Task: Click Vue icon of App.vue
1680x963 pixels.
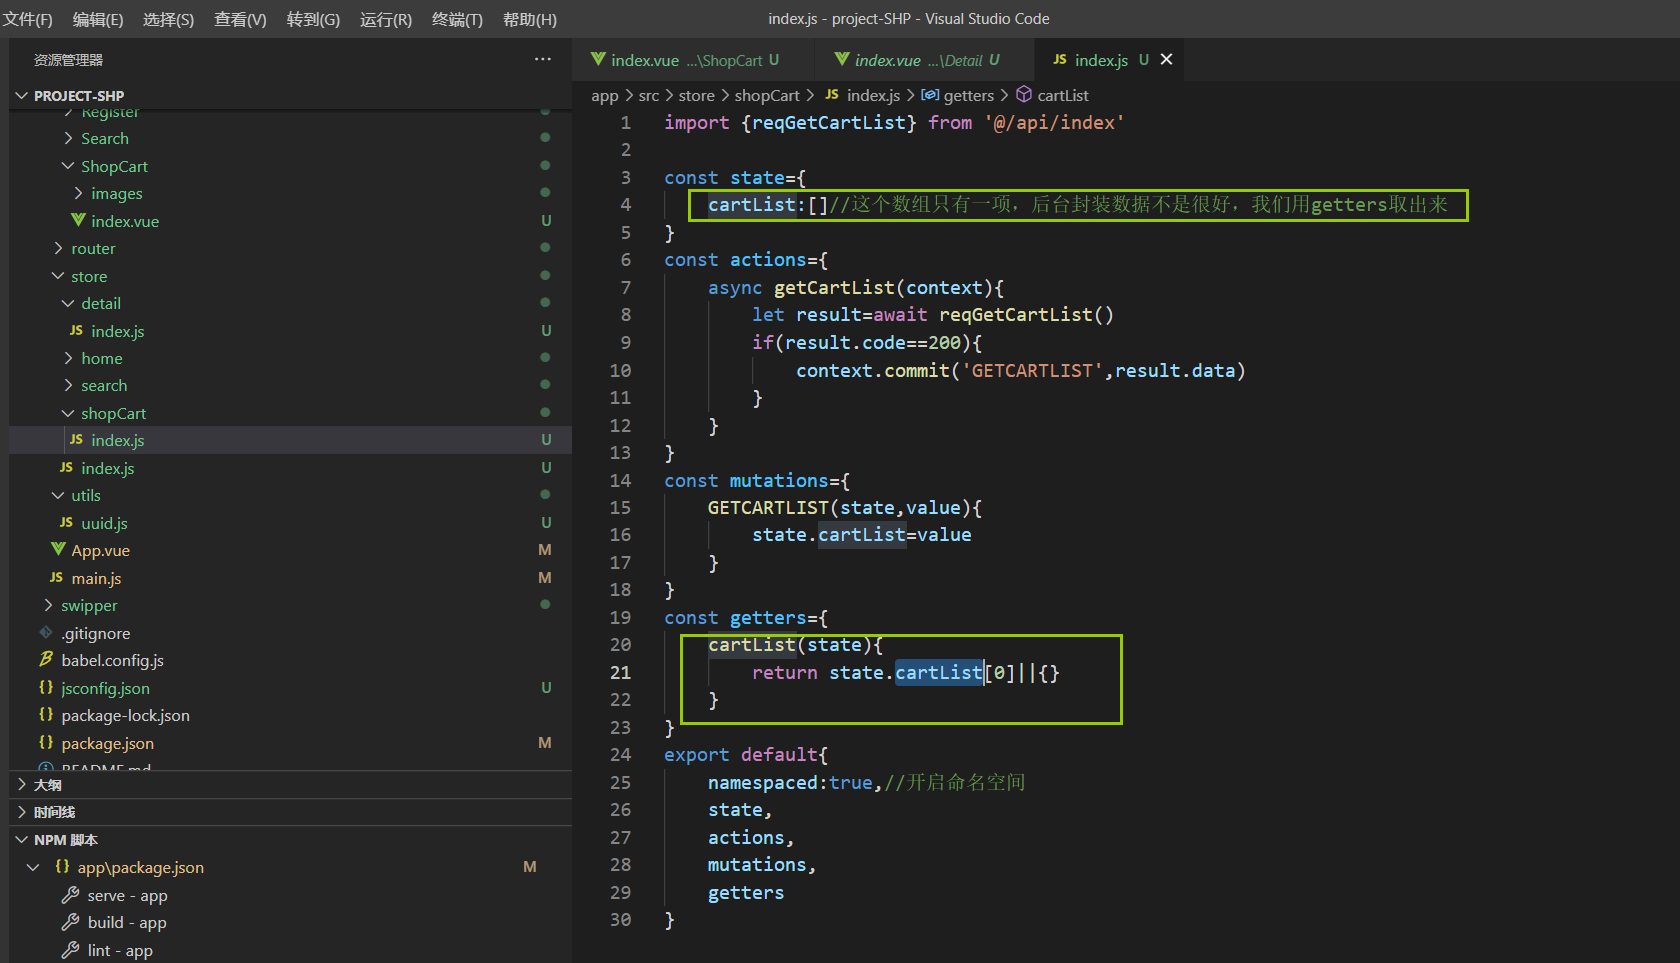Action: pyautogui.click(x=59, y=550)
